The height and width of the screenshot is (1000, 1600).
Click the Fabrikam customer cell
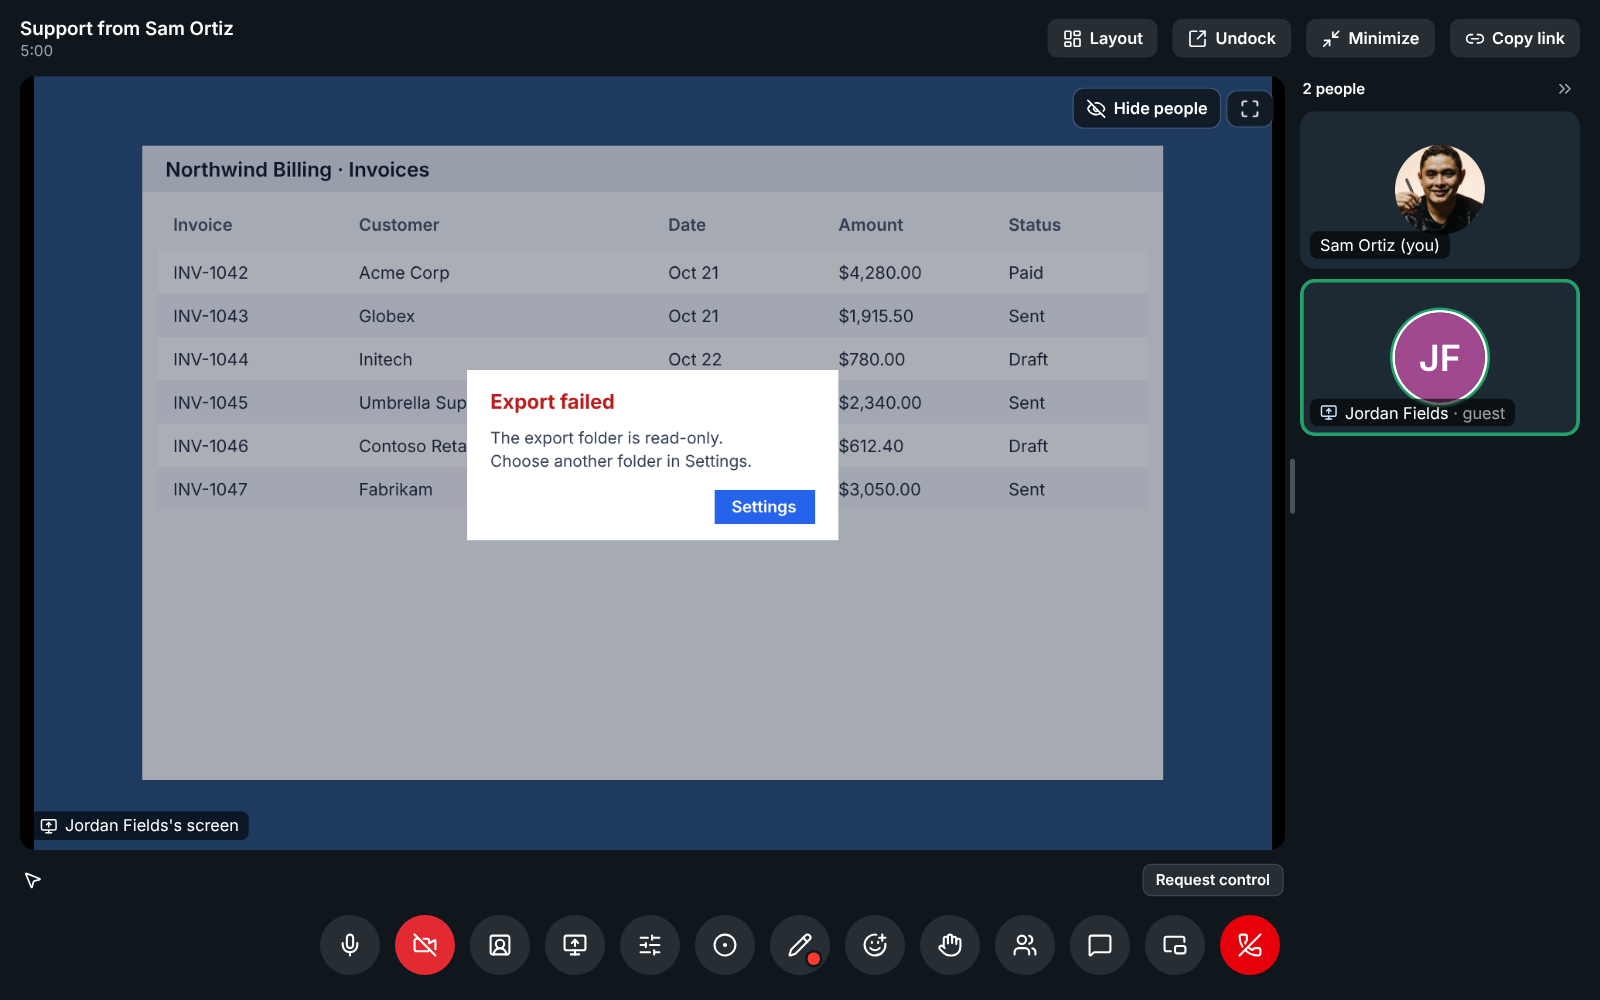[x=396, y=490]
